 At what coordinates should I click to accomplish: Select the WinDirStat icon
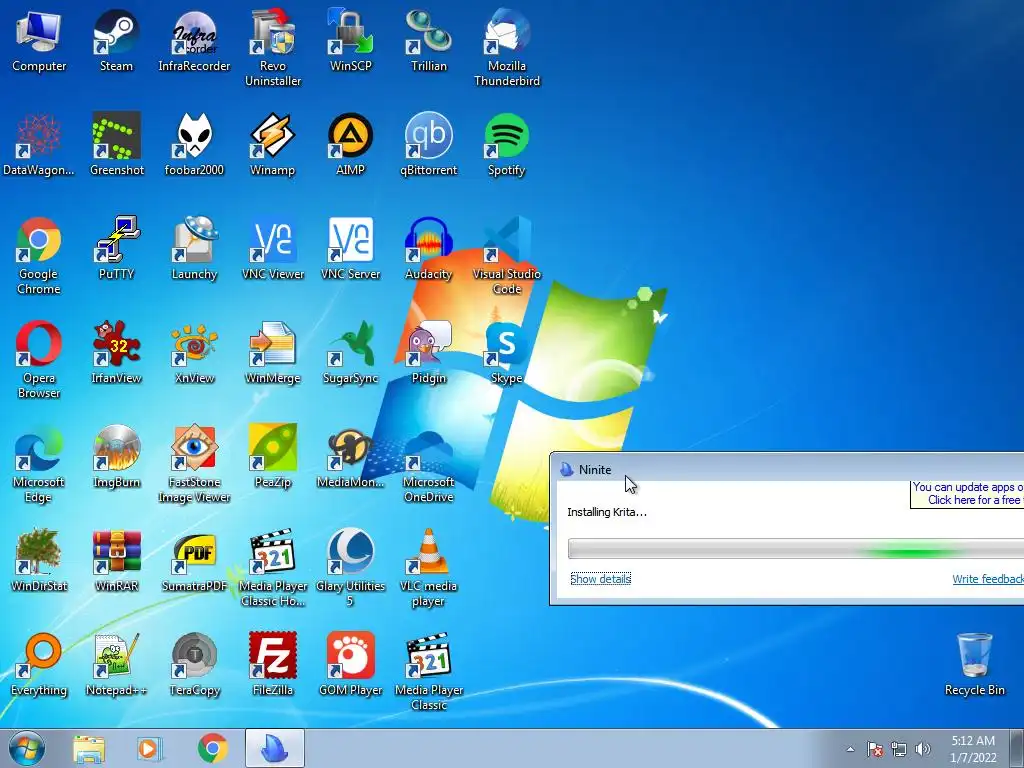coord(39,560)
